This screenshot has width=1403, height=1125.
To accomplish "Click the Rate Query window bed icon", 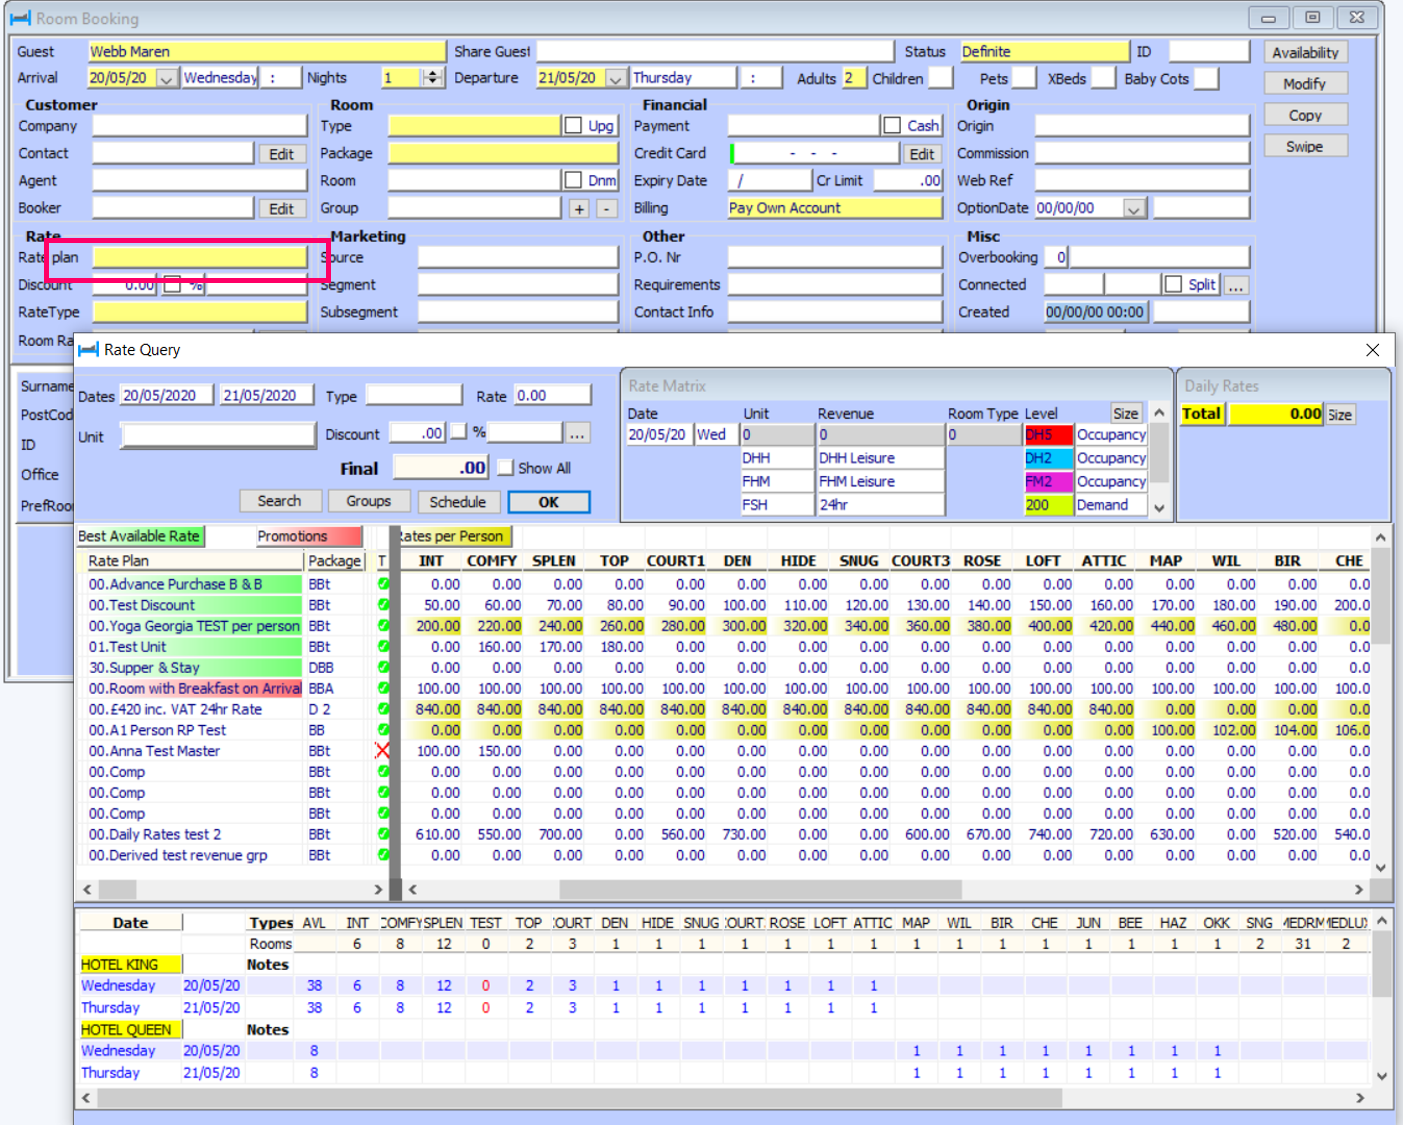I will pos(88,350).
